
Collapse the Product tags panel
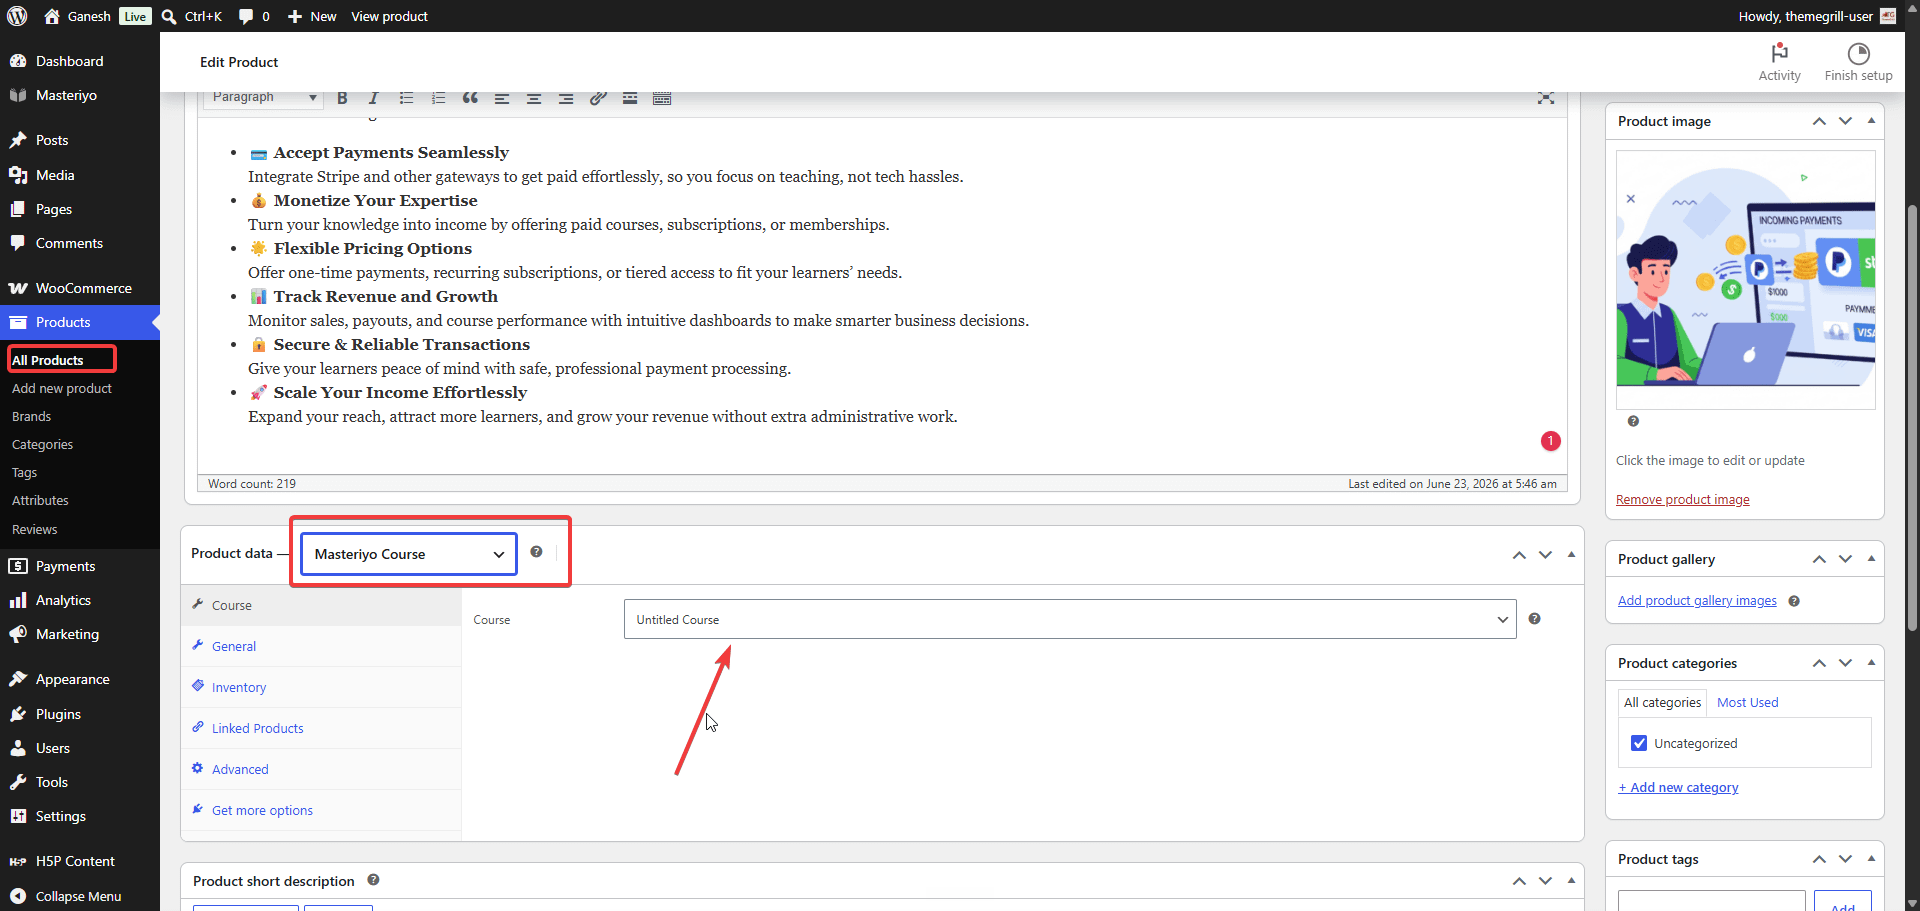(x=1871, y=859)
